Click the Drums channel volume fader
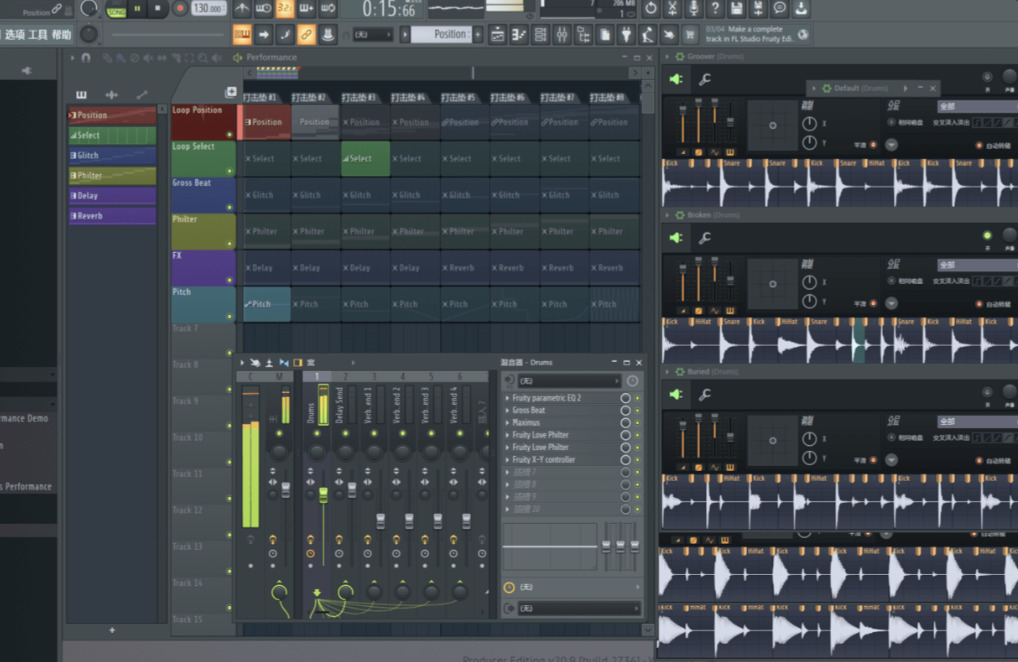The width and height of the screenshot is (1018, 662). pyautogui.click(x=323, y=495)
